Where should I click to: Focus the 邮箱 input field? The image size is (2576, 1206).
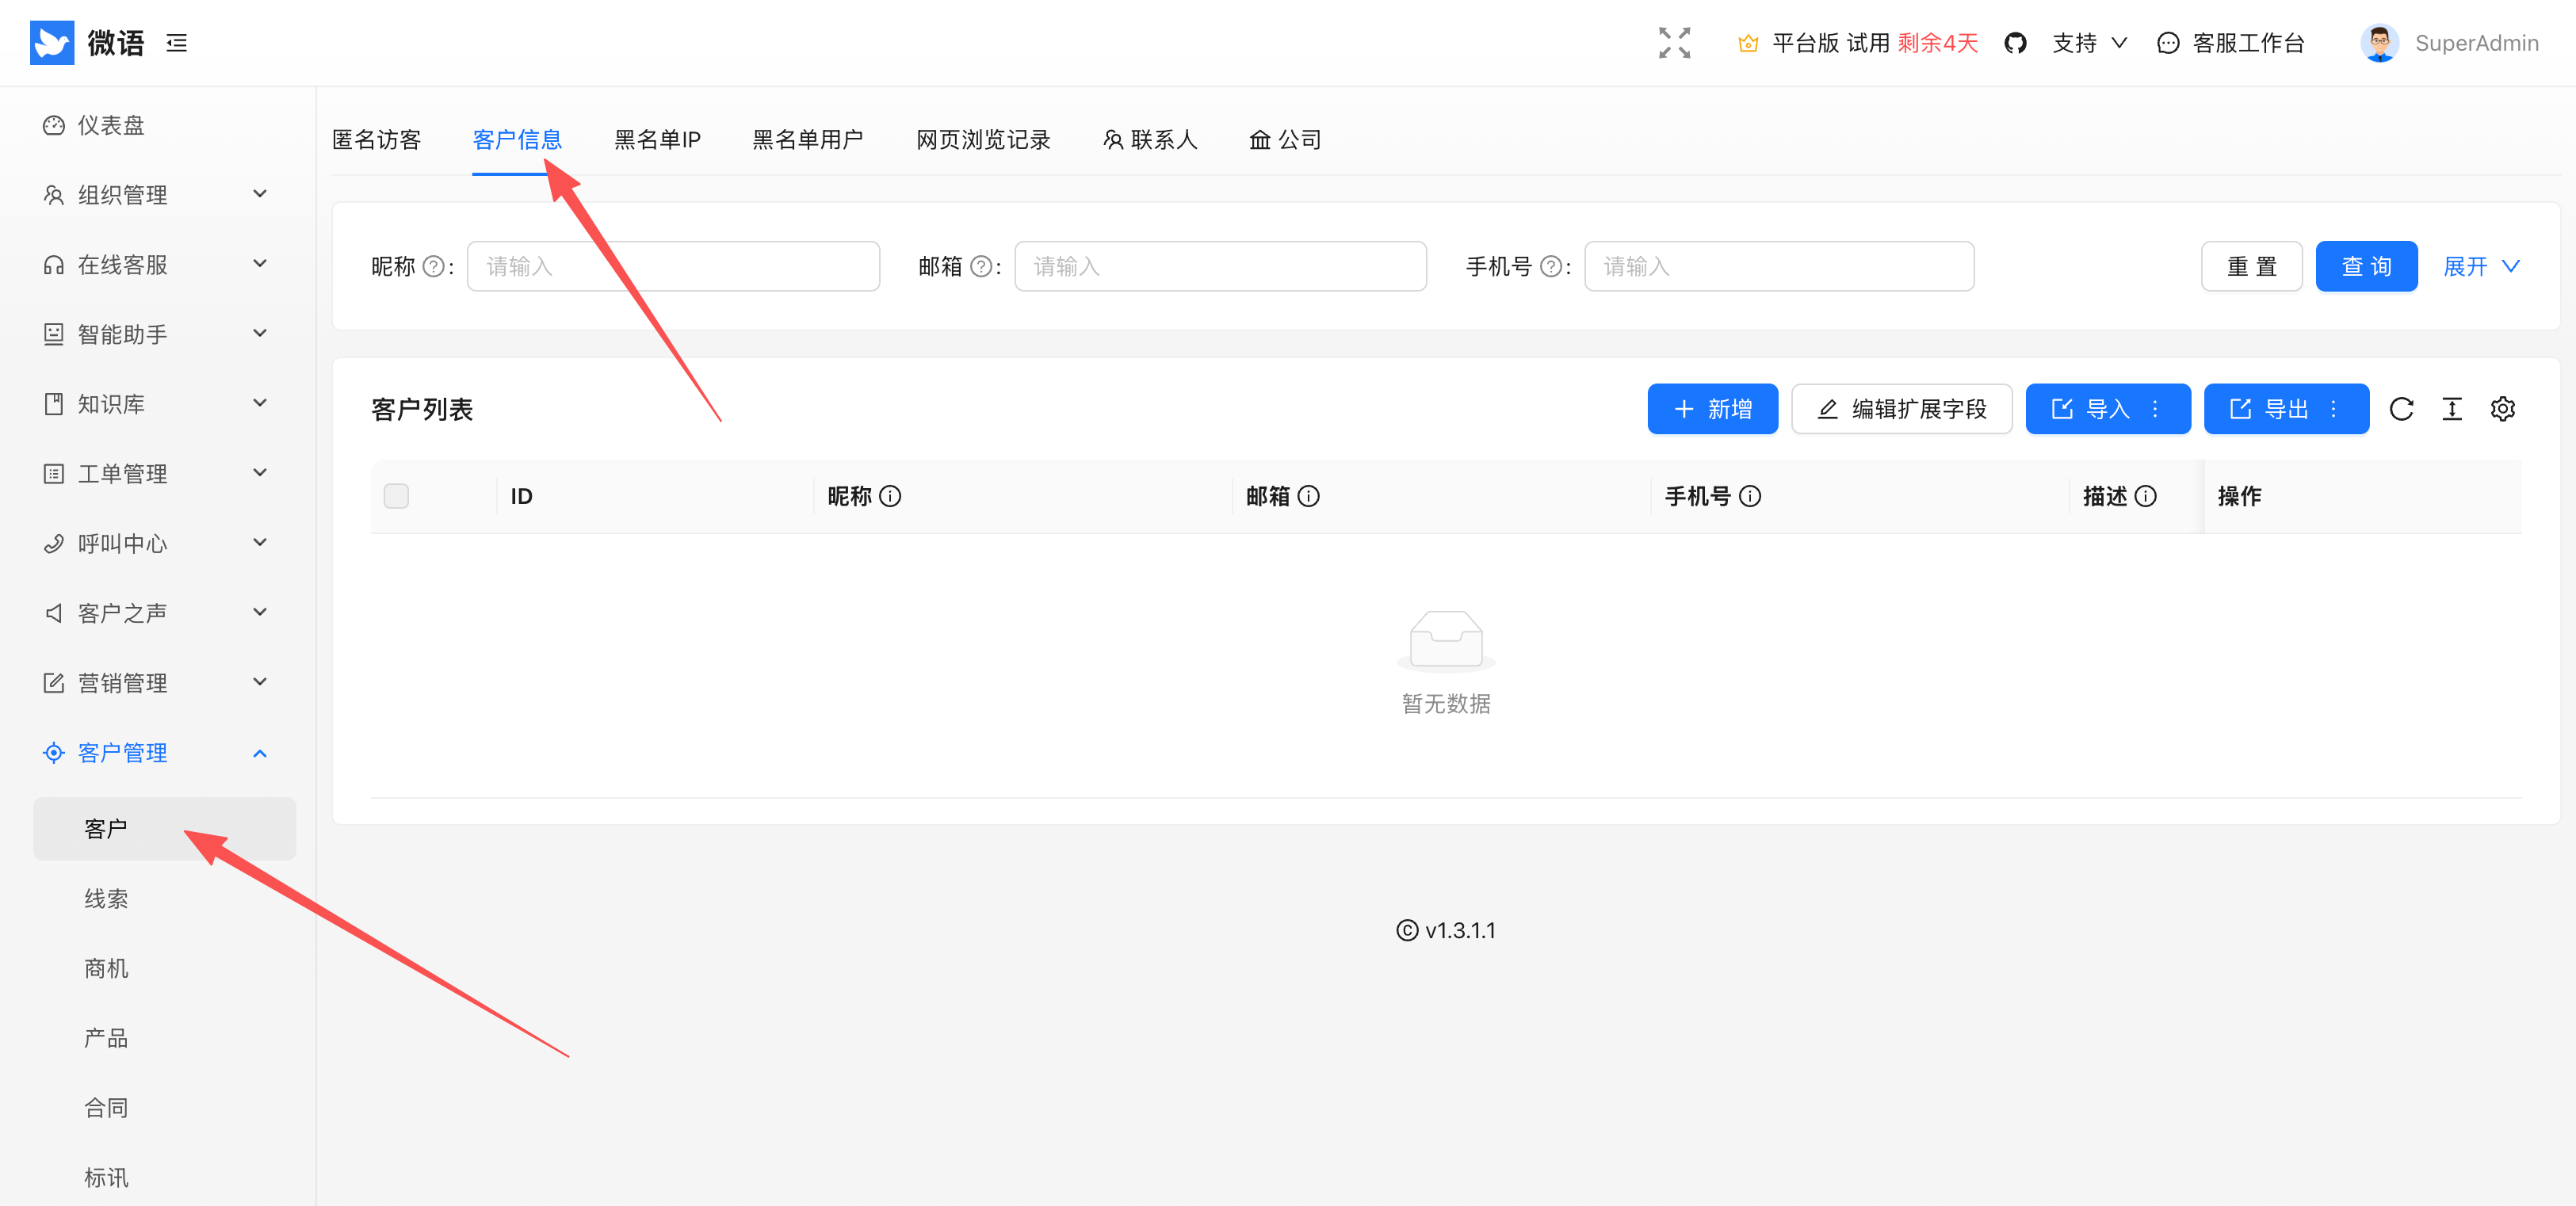pos(1220,266)
